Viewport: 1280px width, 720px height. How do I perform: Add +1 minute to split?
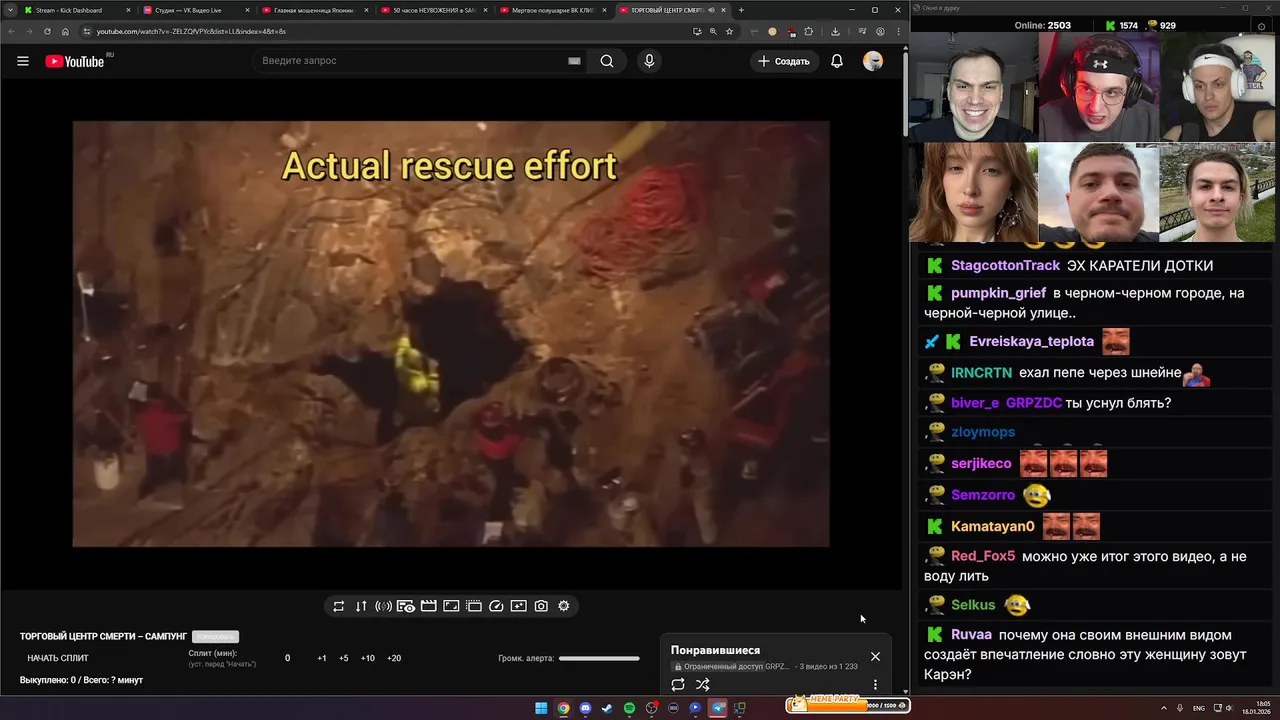pyautogui.click(x=322, y=658)
